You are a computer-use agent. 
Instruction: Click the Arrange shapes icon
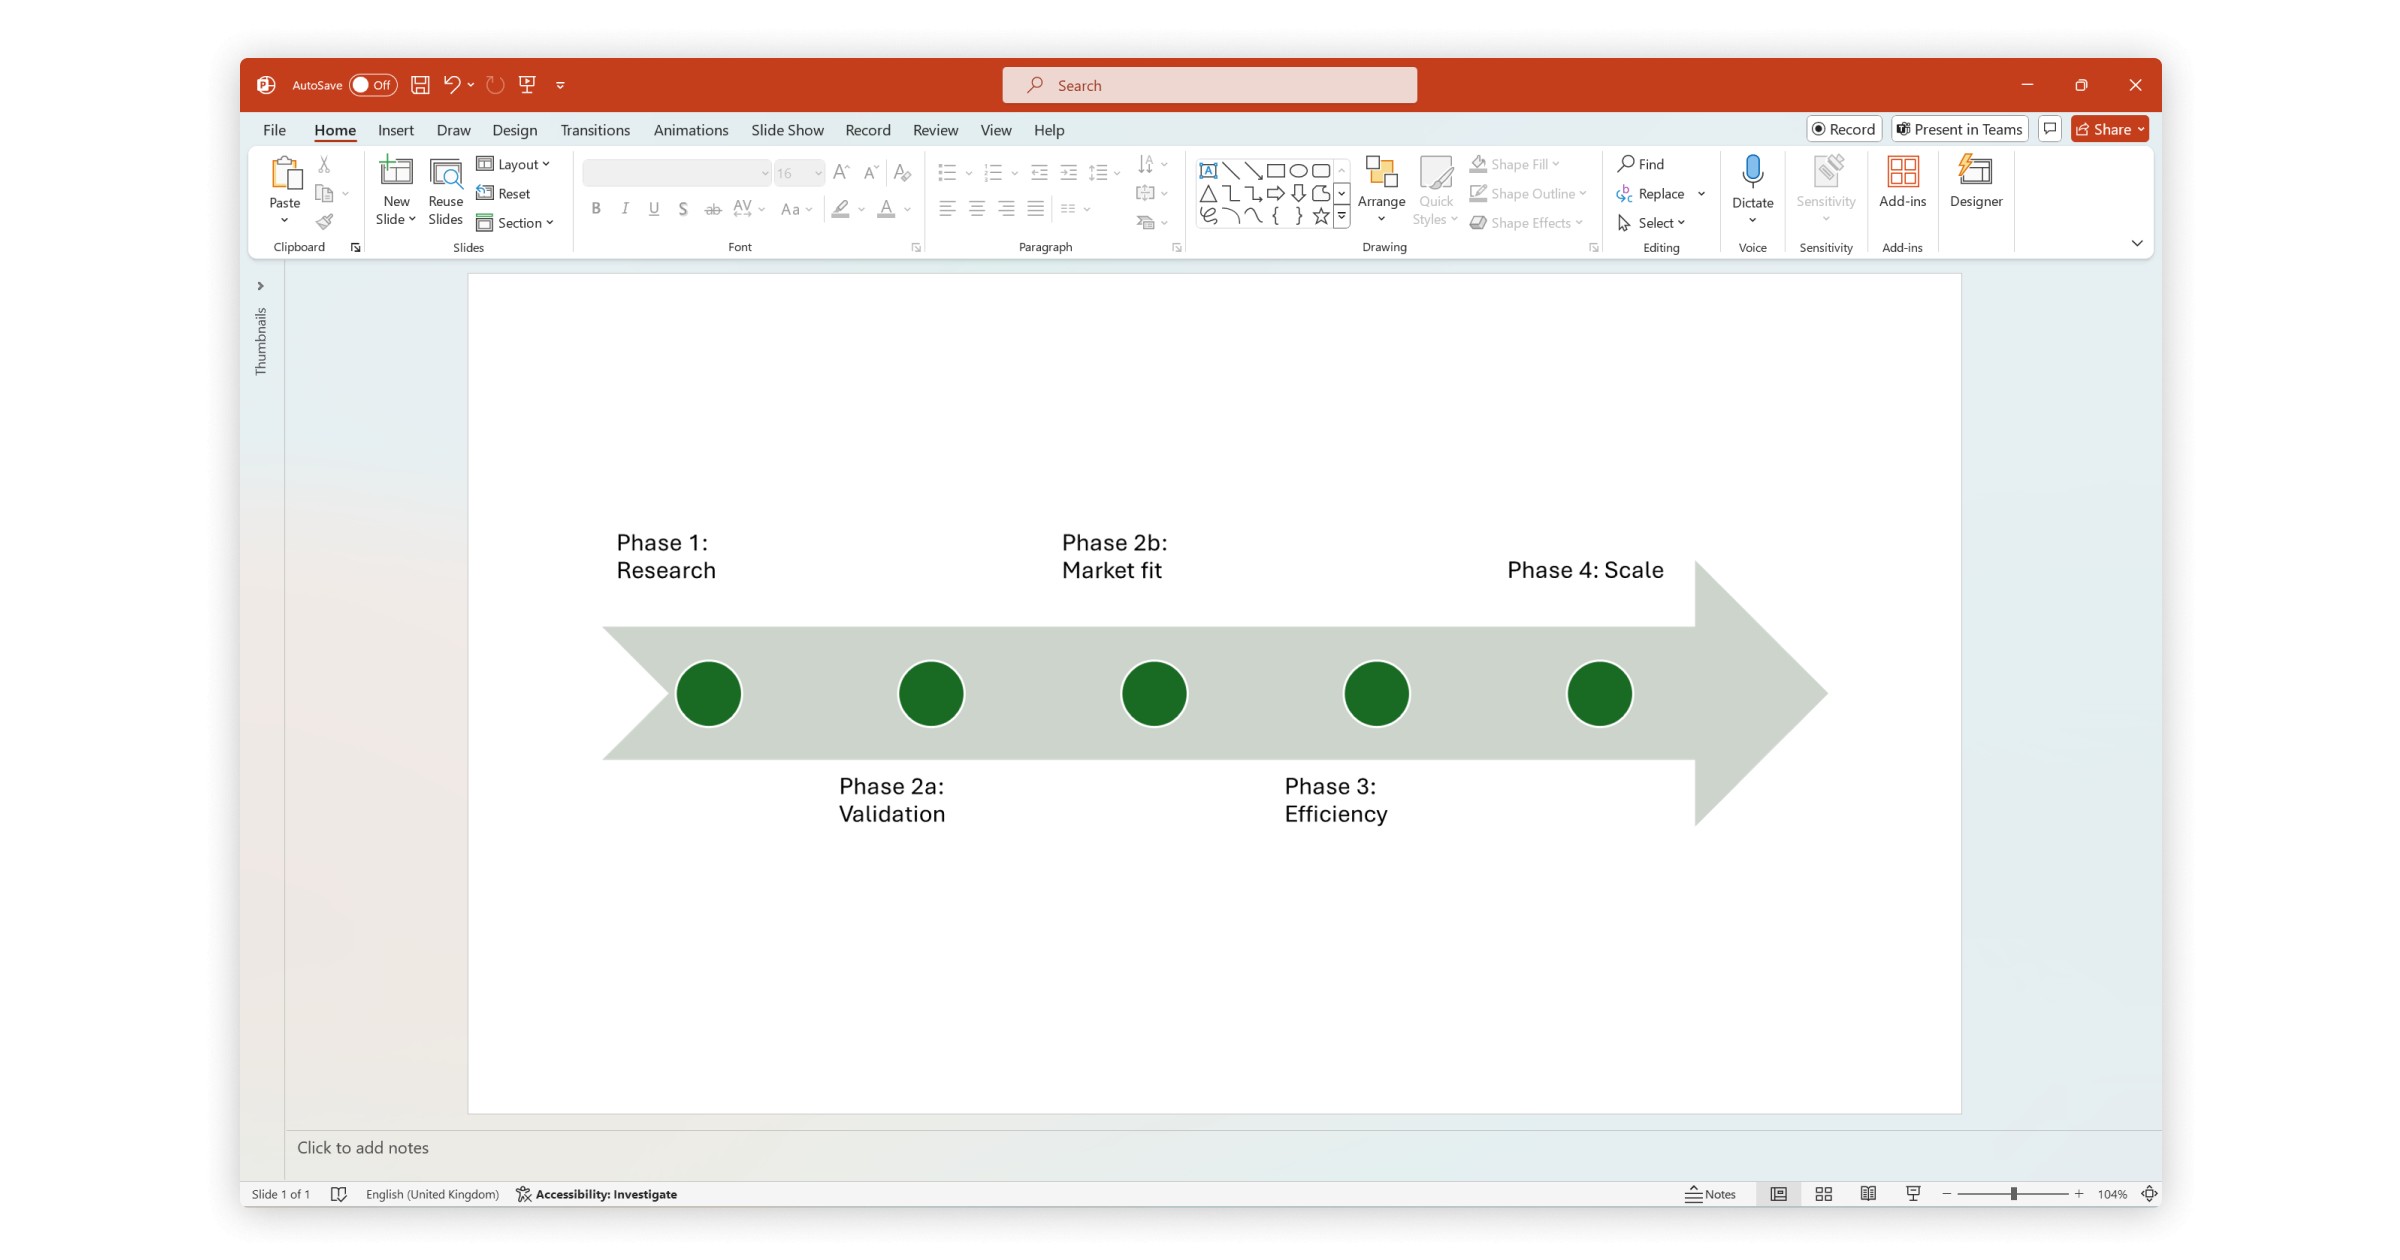click(1381, 172)
